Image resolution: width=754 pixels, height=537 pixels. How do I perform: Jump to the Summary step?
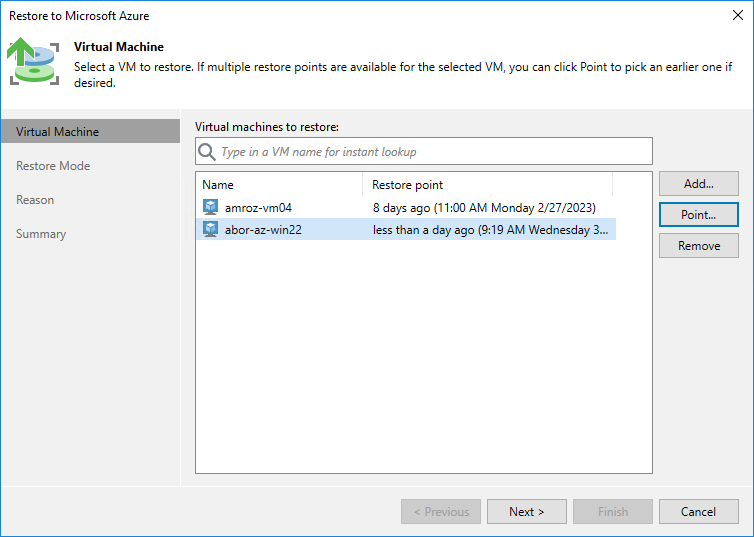coord(41,234)
